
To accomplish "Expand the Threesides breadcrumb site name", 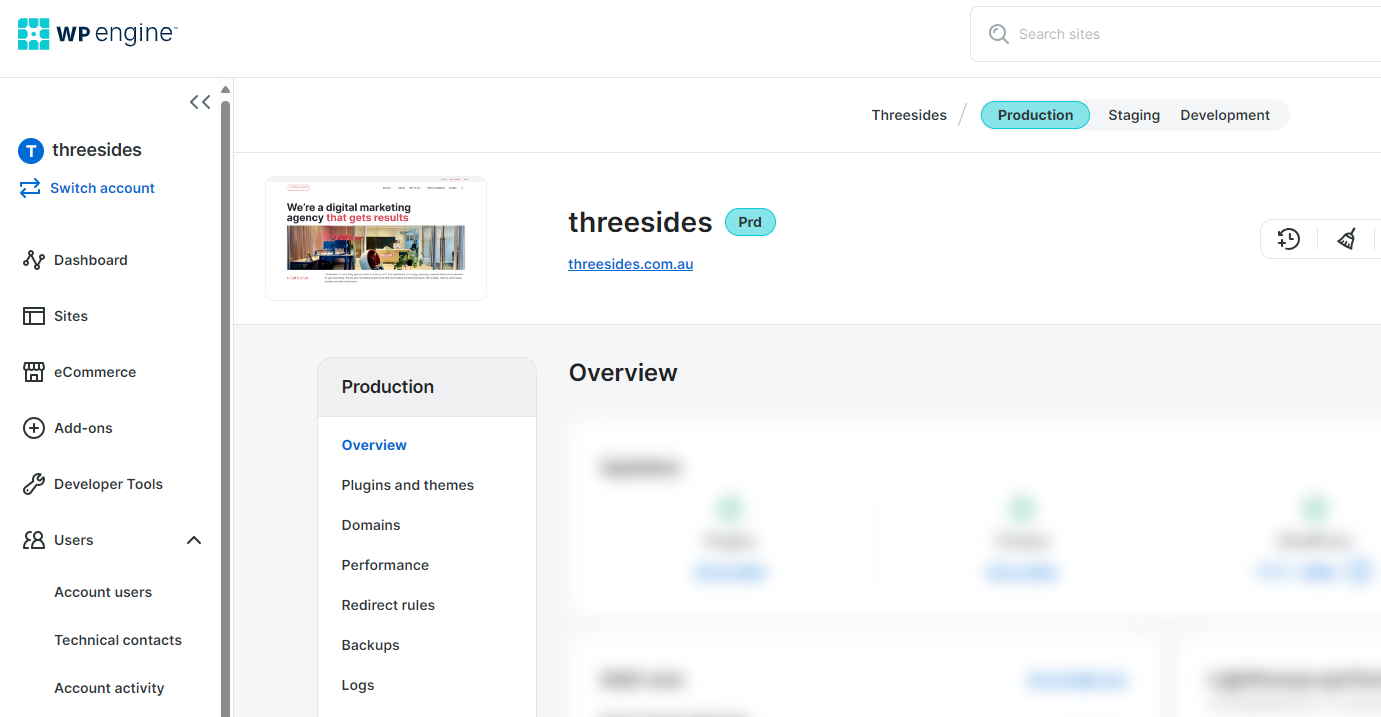I will (908, 115).
